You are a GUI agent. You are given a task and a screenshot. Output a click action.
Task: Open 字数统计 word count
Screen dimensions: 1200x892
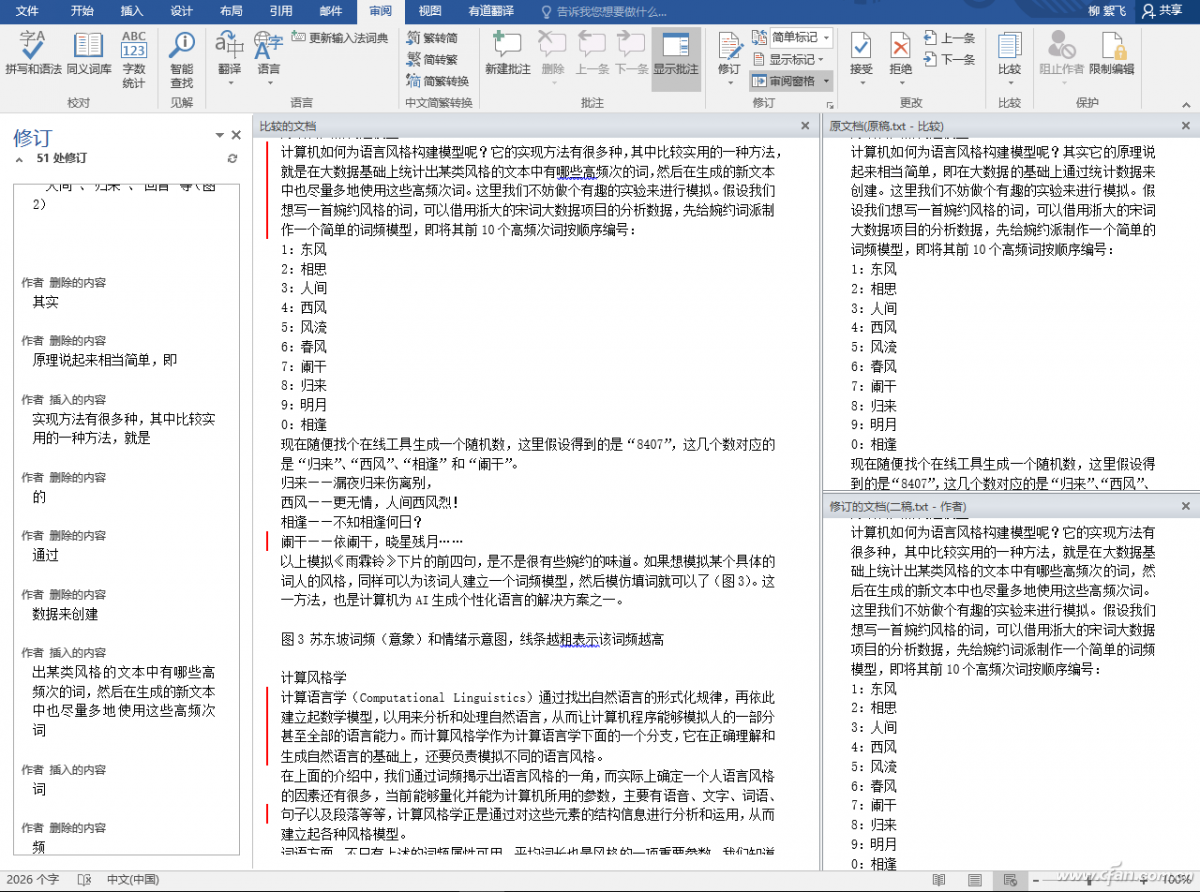coord(134,59)
